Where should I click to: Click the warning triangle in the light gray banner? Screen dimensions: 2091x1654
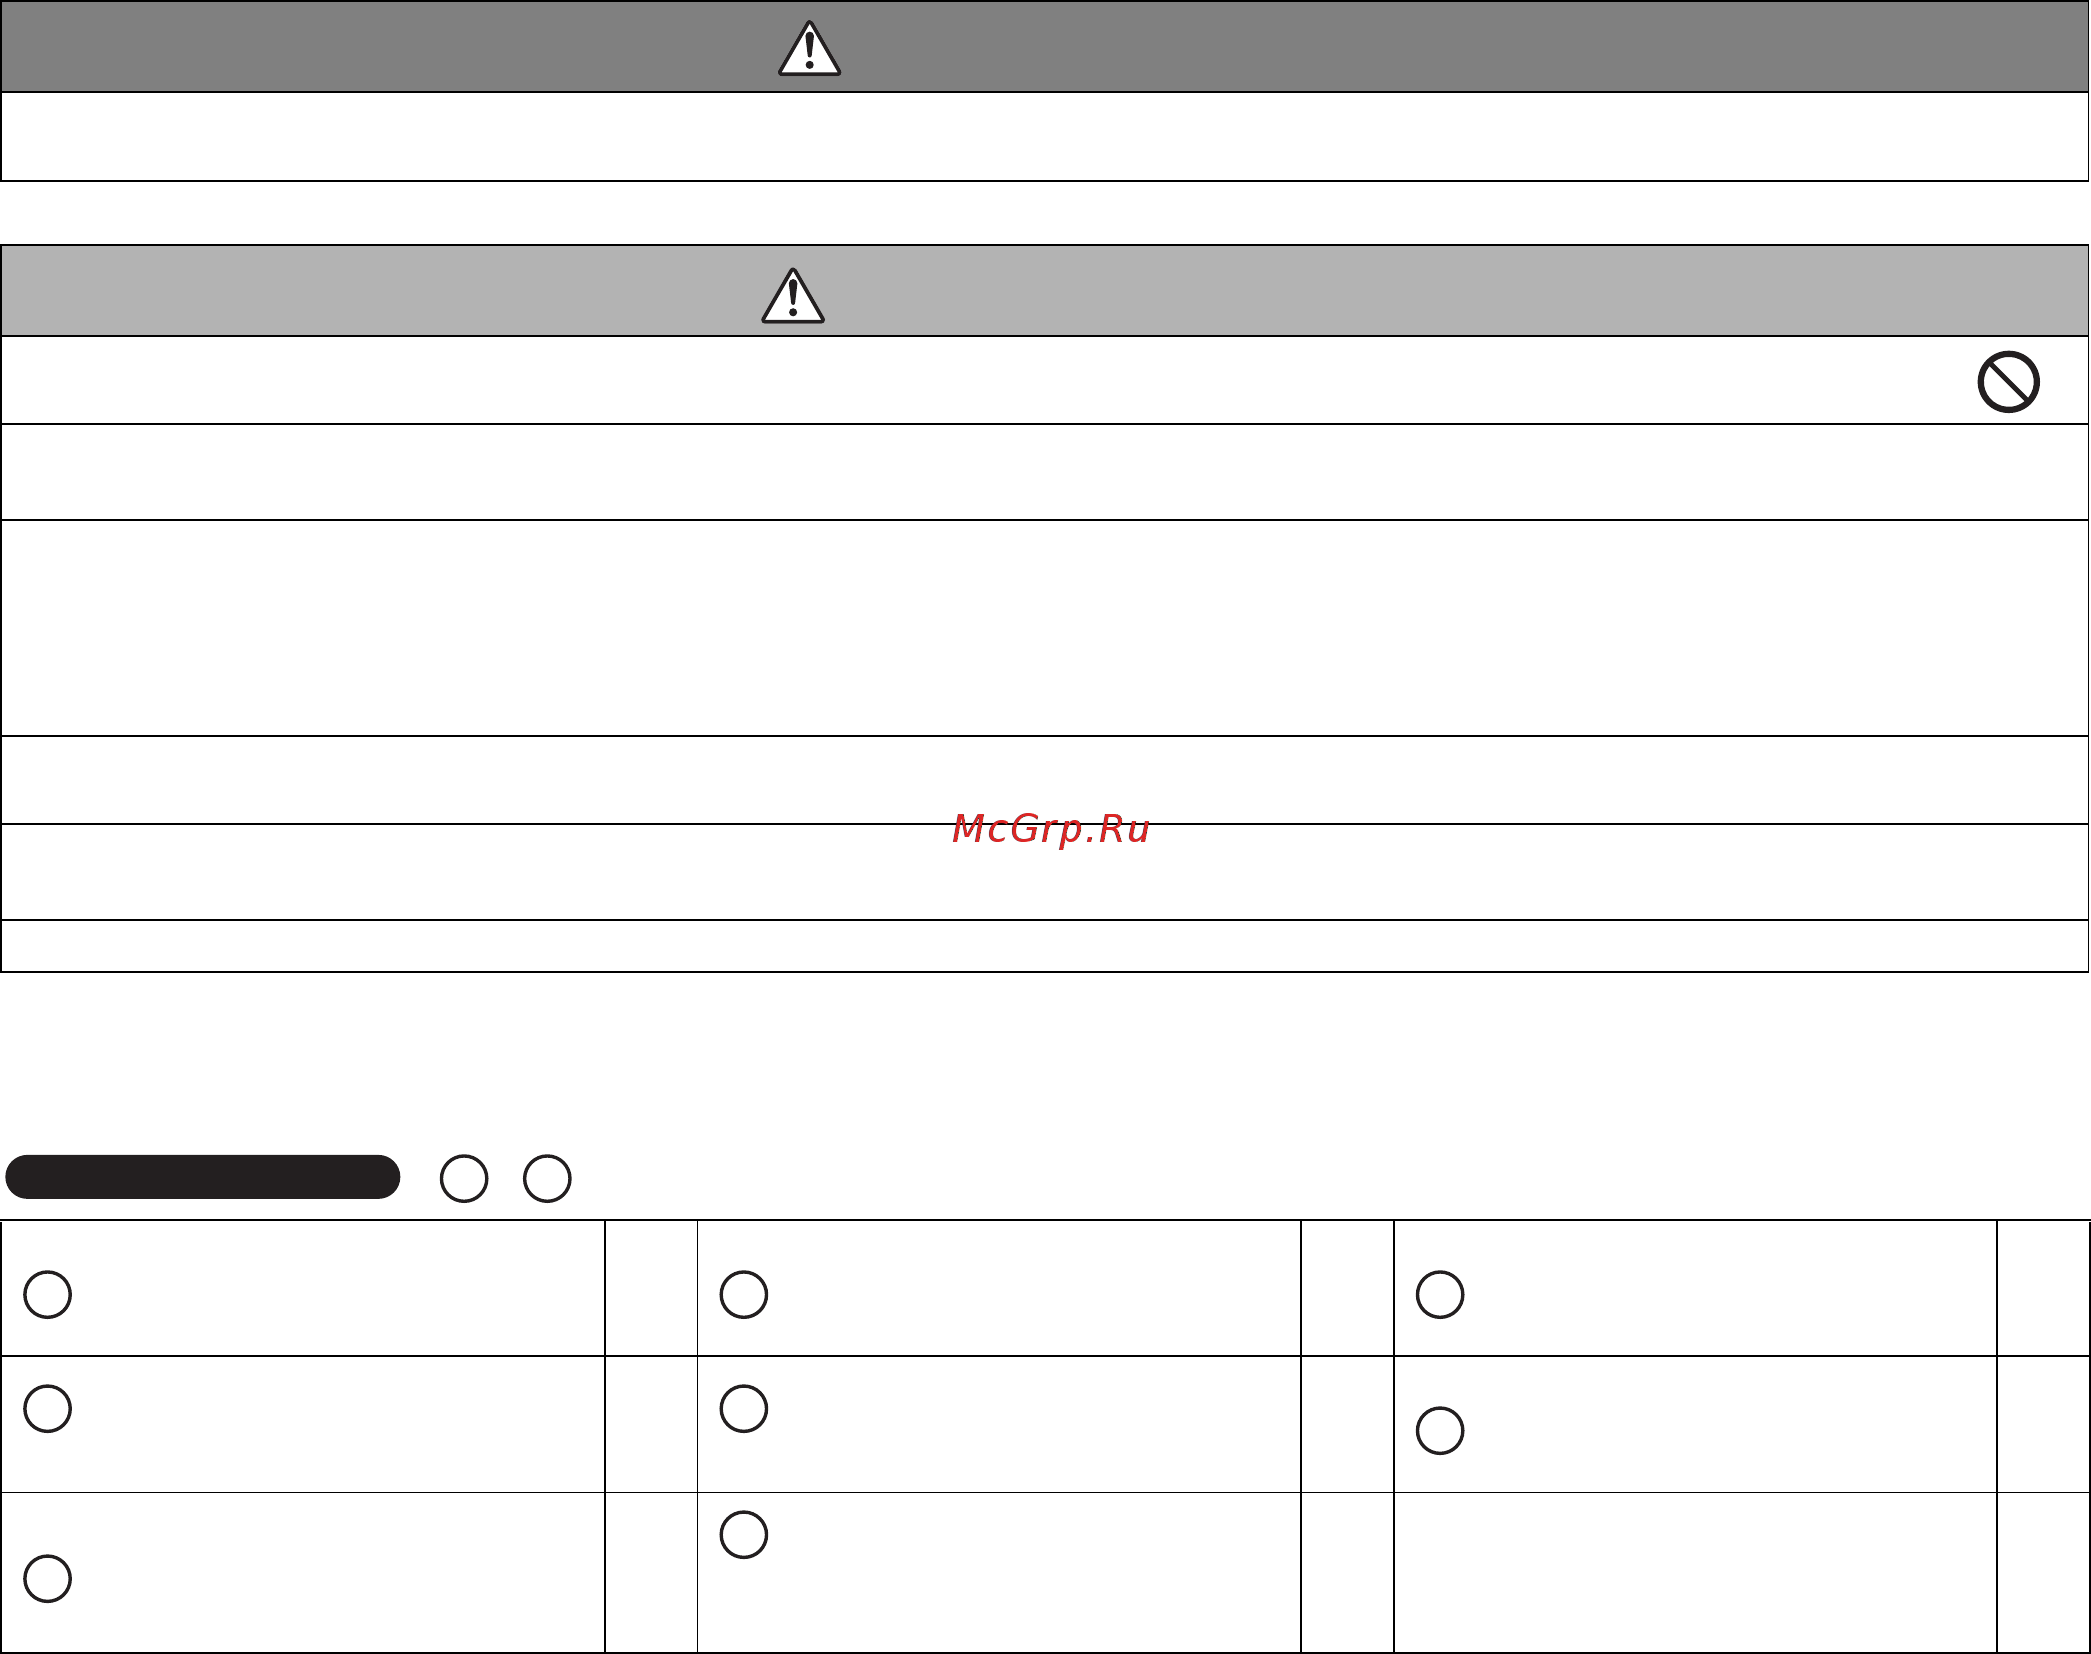793,295
